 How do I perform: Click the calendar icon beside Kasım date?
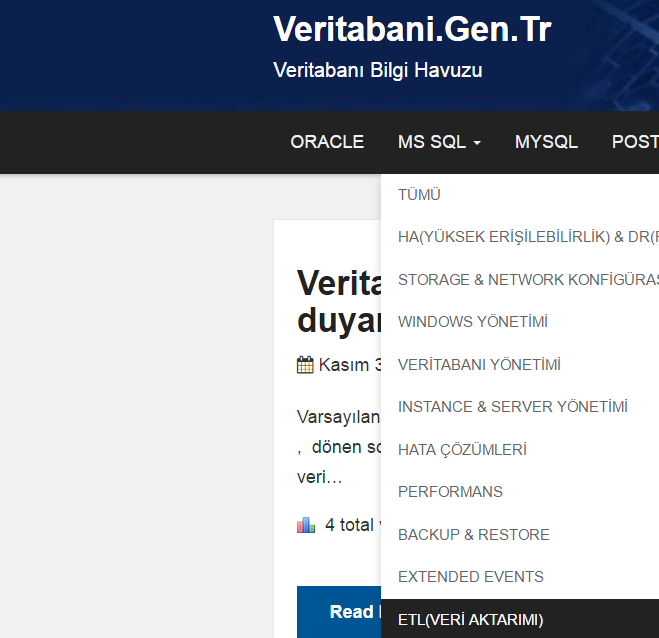(305, 365)
